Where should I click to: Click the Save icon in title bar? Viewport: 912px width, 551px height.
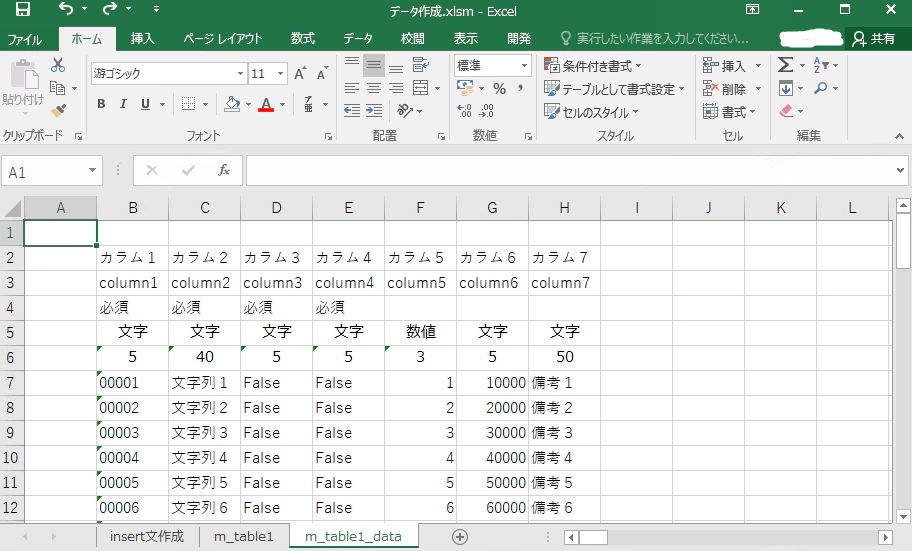click(22, 9)
